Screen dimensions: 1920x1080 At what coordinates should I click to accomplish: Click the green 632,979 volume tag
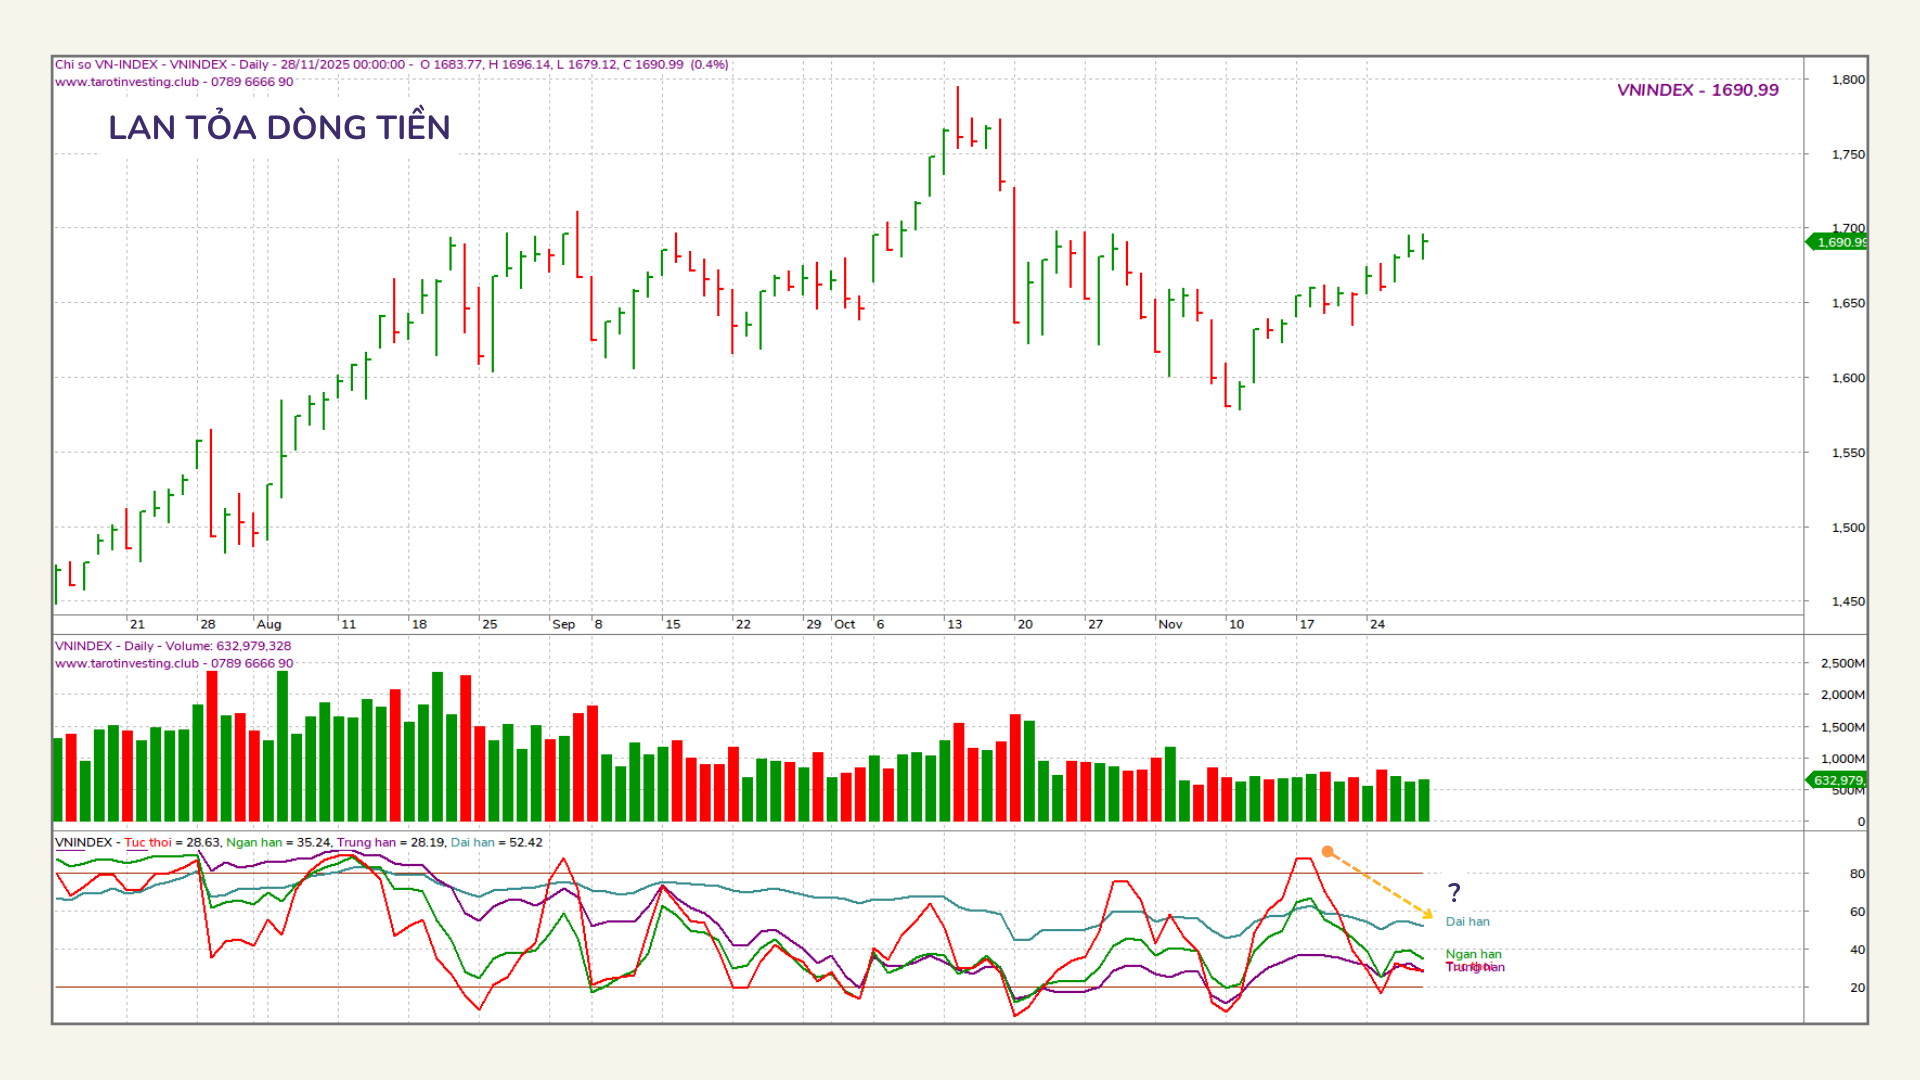(x=1837, y=780)
